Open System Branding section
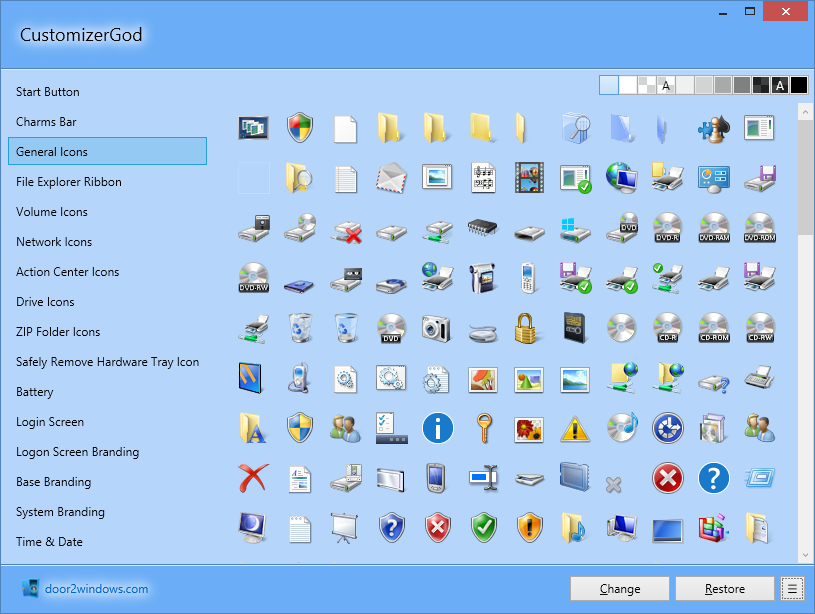This screenshot has height=614, width=815. point(60,512)
